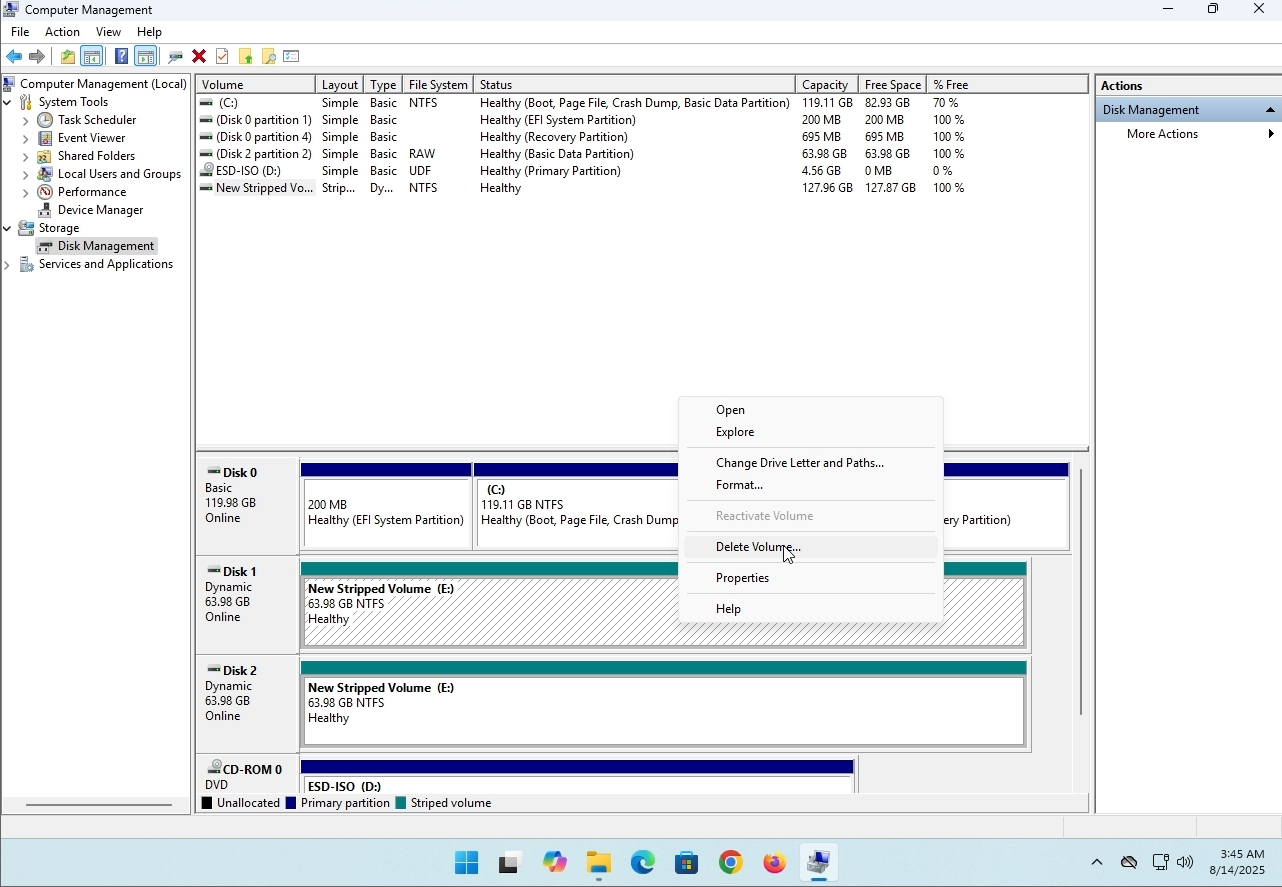Open Task Scheduler in the tree
Screen dimensions: 1282x887
pyautogui.click(x=97, y=120)
